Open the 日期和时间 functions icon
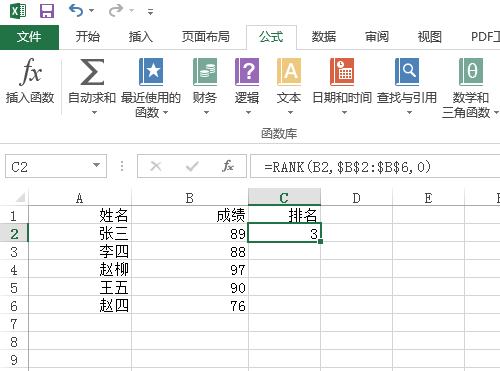Image resolution: width=500 pixels, height=371 pixels. (342, 72)
